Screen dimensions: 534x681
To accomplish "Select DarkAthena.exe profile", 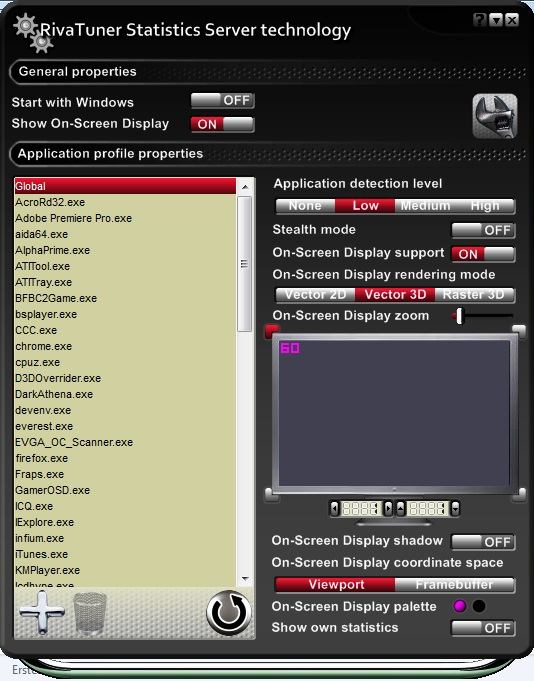I will [x=125, y=394].
